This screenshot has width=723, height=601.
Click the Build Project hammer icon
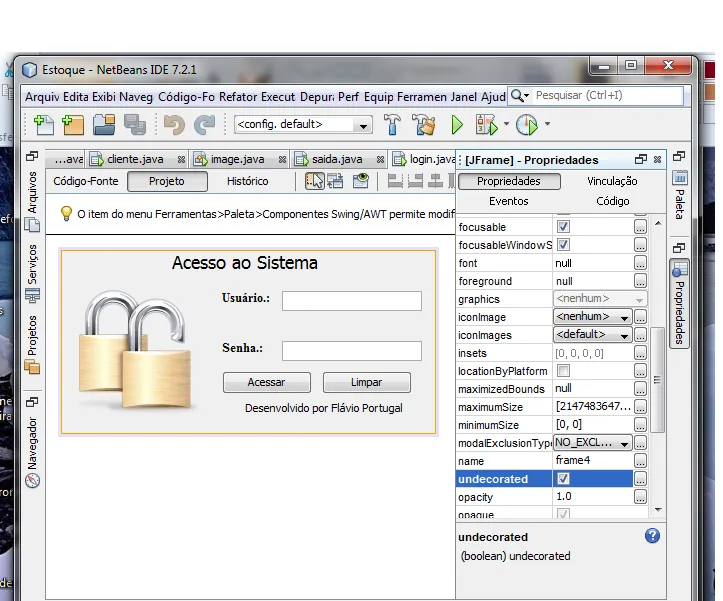[x=392, y=125]
